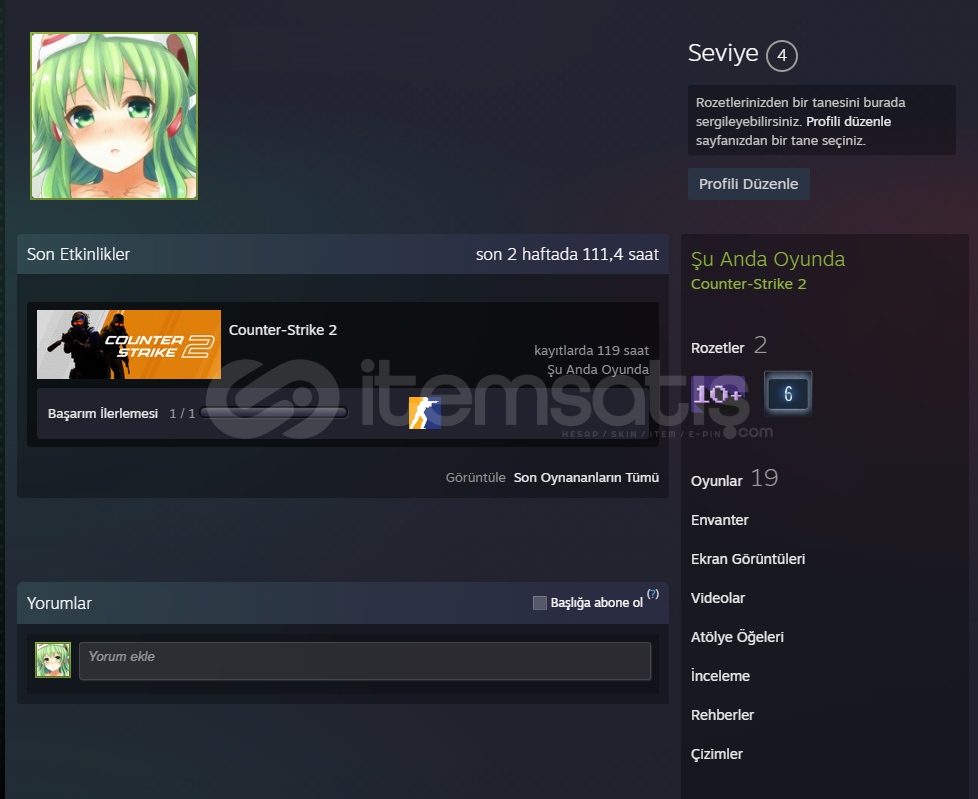Screen dimensions: 978x799
Task: Follow the 'Profili düzenle' link in badge hint
Action: pyautogui.click(x=848, y=122)
